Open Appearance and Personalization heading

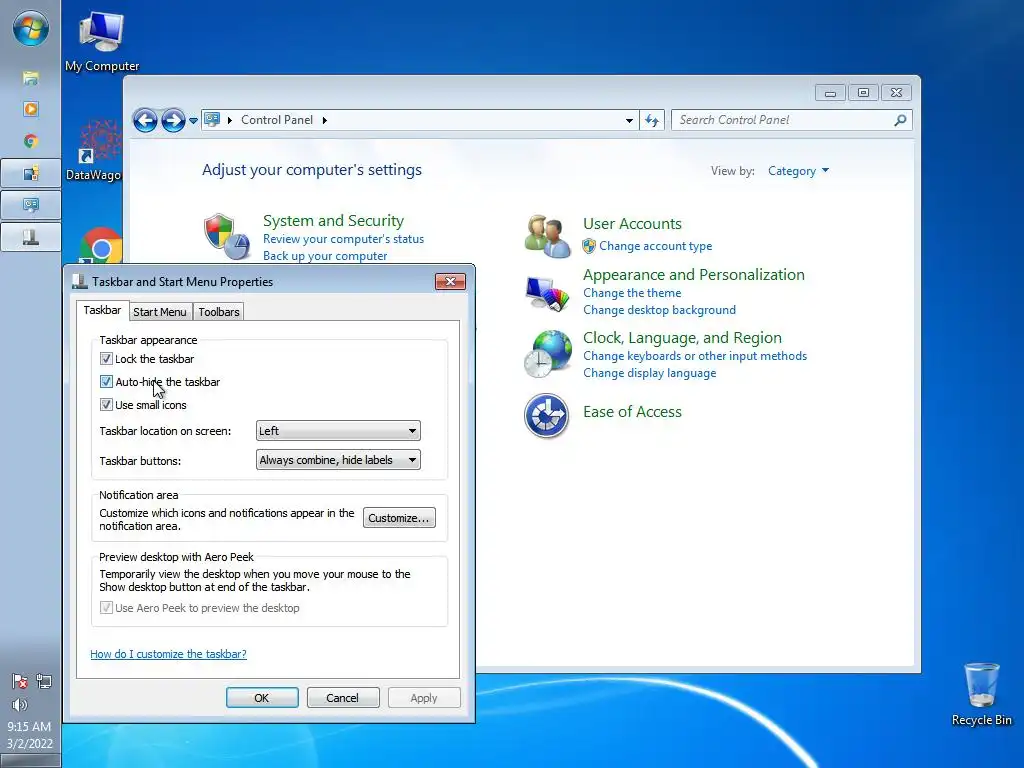(694, 274)
